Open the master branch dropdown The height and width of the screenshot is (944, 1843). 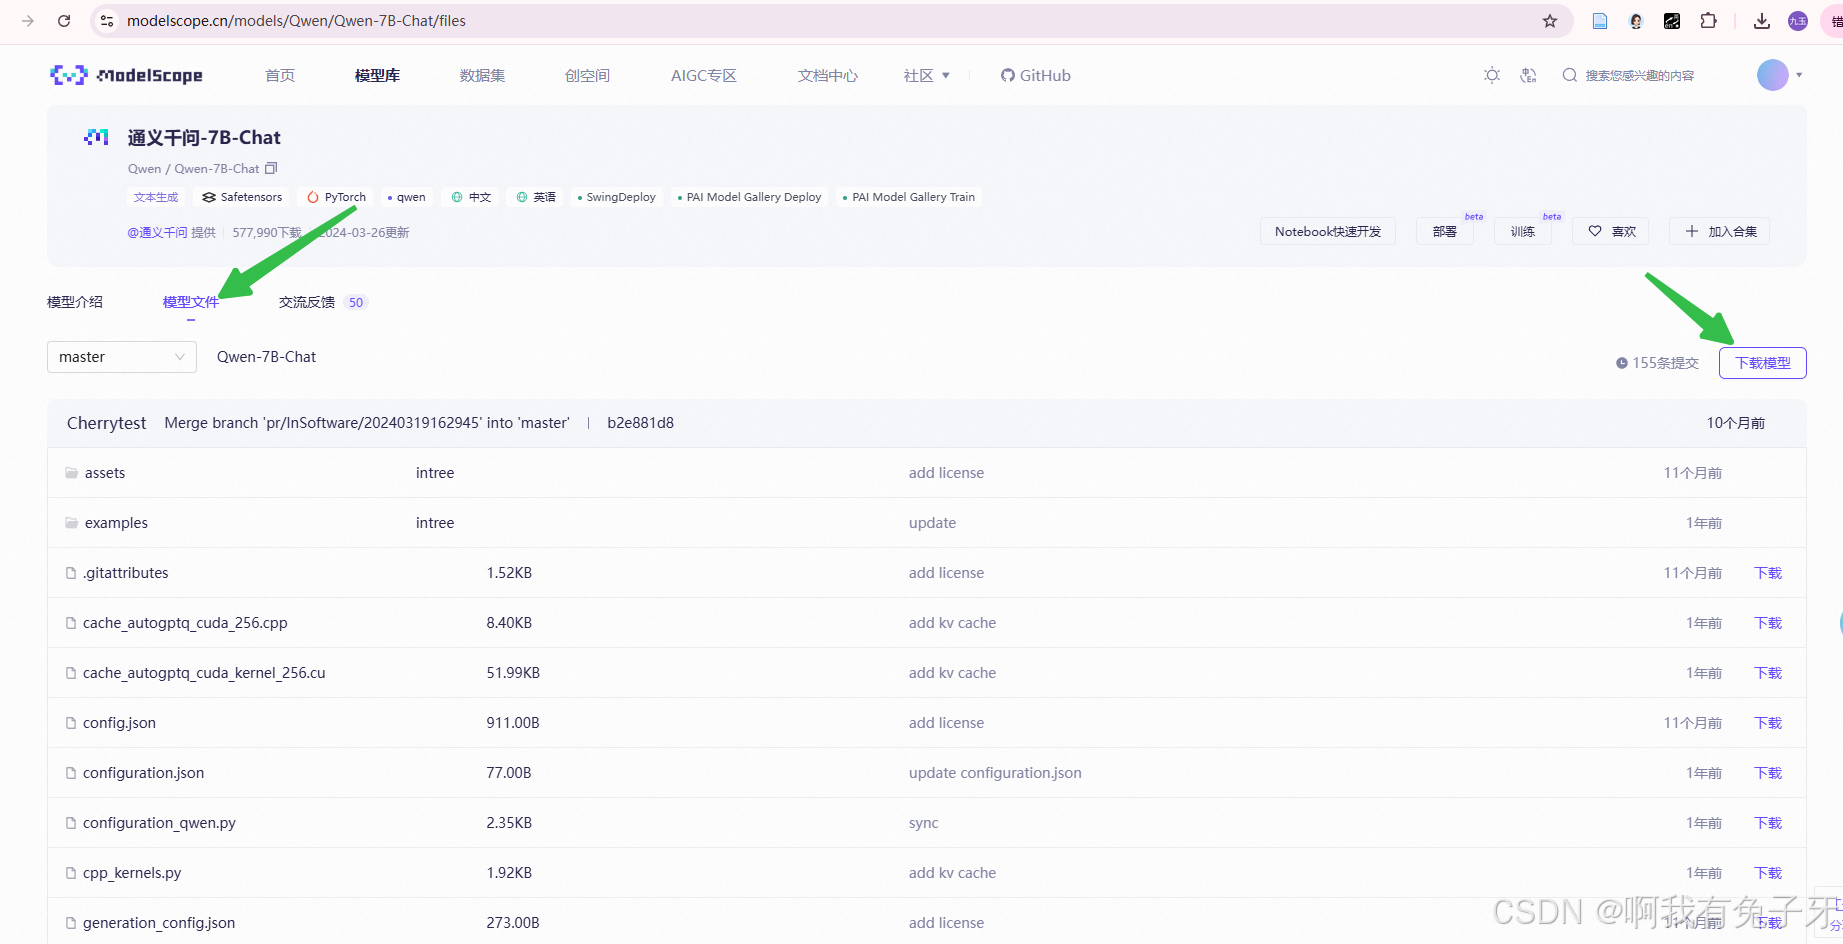[122, 357]
